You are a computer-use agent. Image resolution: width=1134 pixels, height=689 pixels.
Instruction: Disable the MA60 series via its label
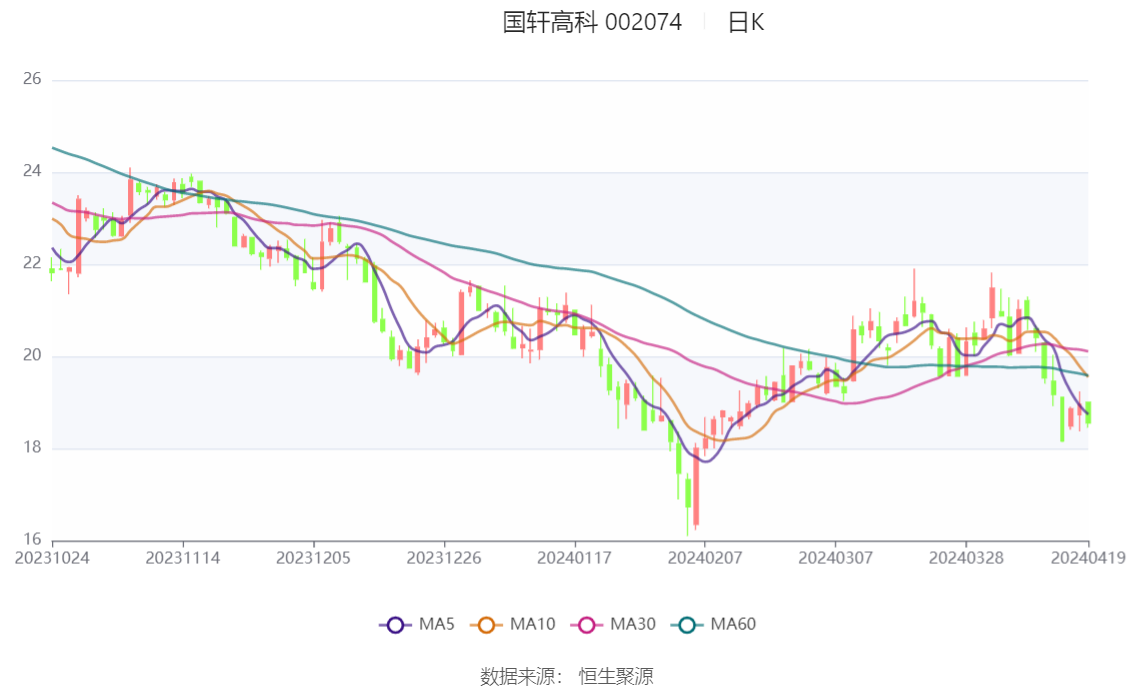point(733,625)
